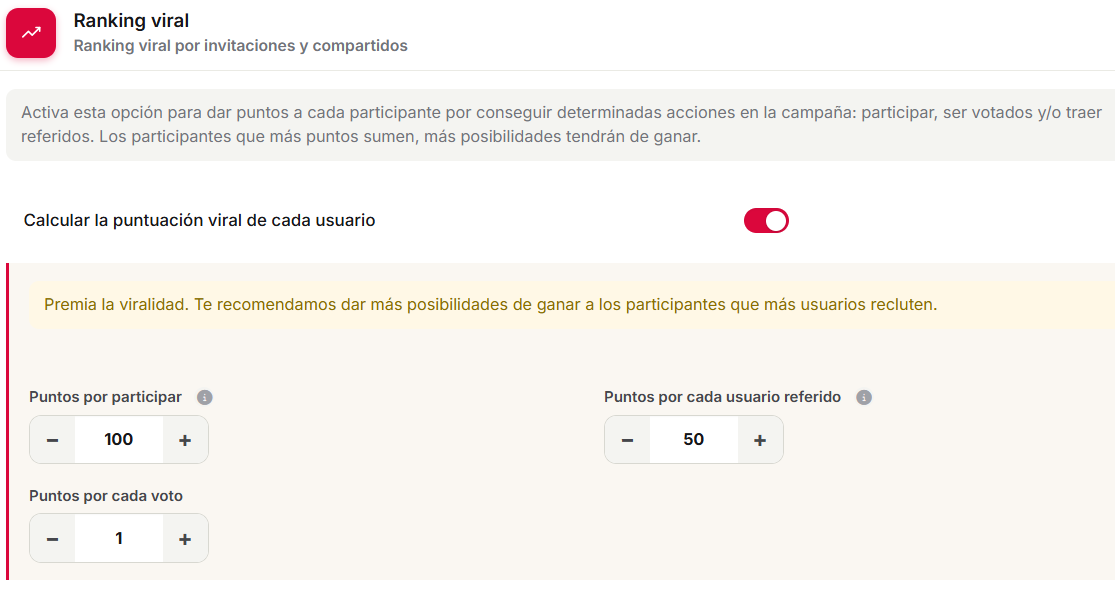Increase Puntos por cada voto with plus

(x=185, y=539)
